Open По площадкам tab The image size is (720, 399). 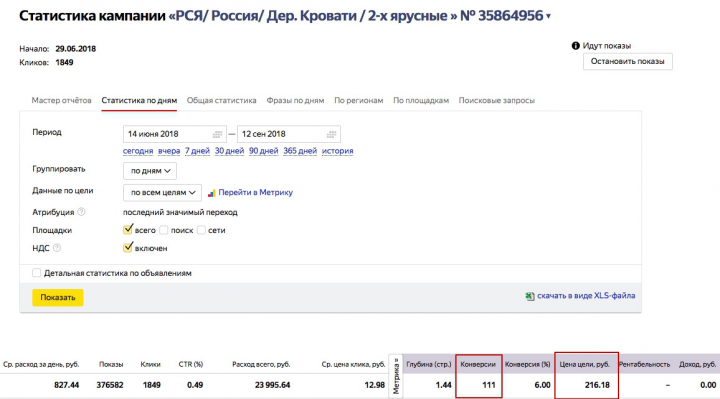tap(421, 100)
